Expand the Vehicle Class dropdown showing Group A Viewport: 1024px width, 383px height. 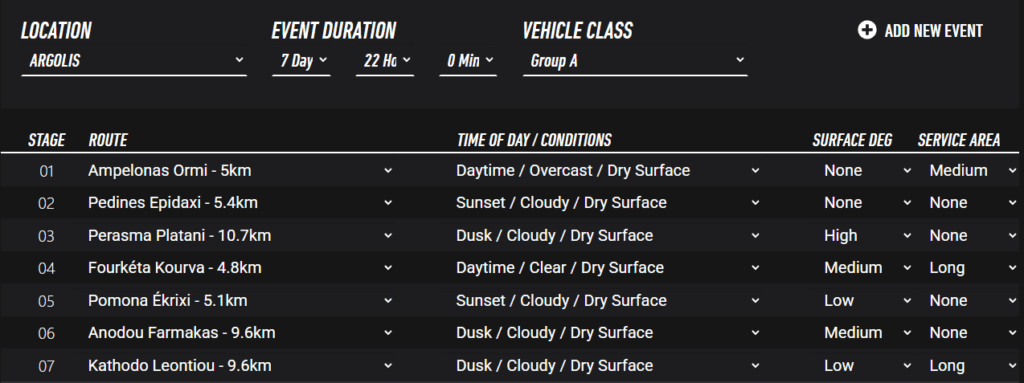coord(635,61)
